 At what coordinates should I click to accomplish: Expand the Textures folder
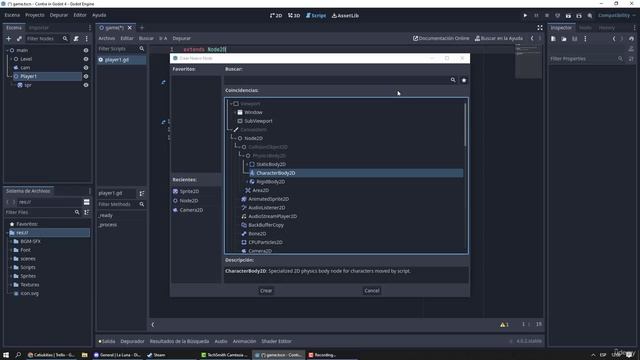pyautogui.click(x=11, y=285)
